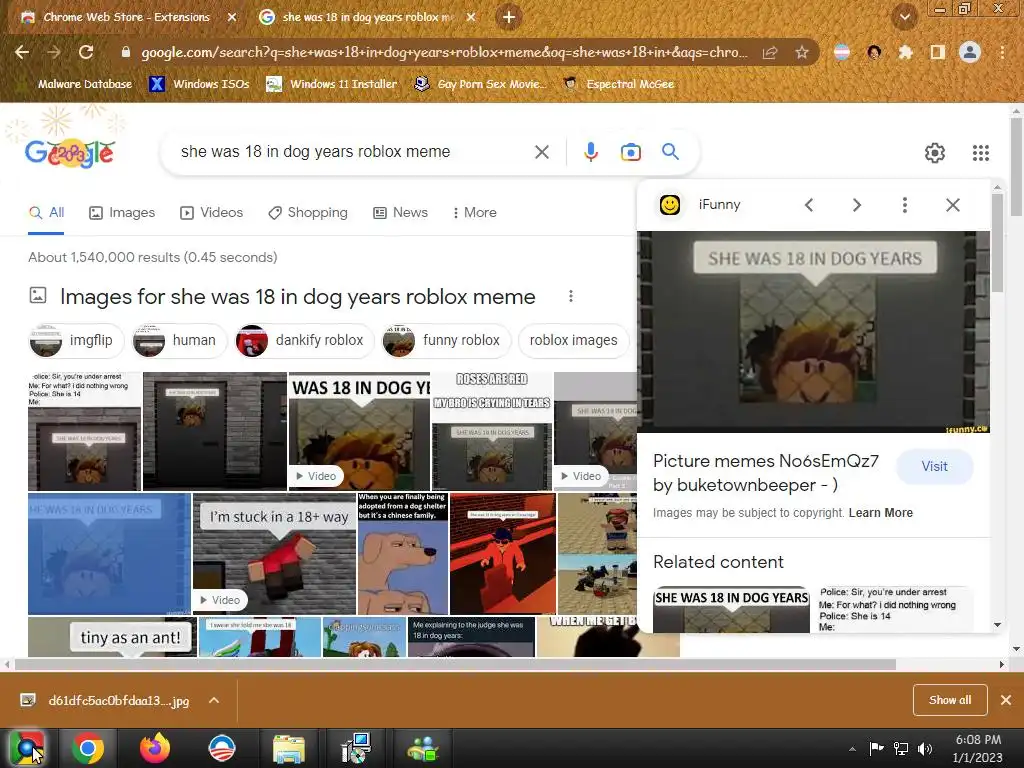This screenshot has height=768, width=1024.
Task: Select the All results tab
Action: pyautogui.click(x=46, y=213)
